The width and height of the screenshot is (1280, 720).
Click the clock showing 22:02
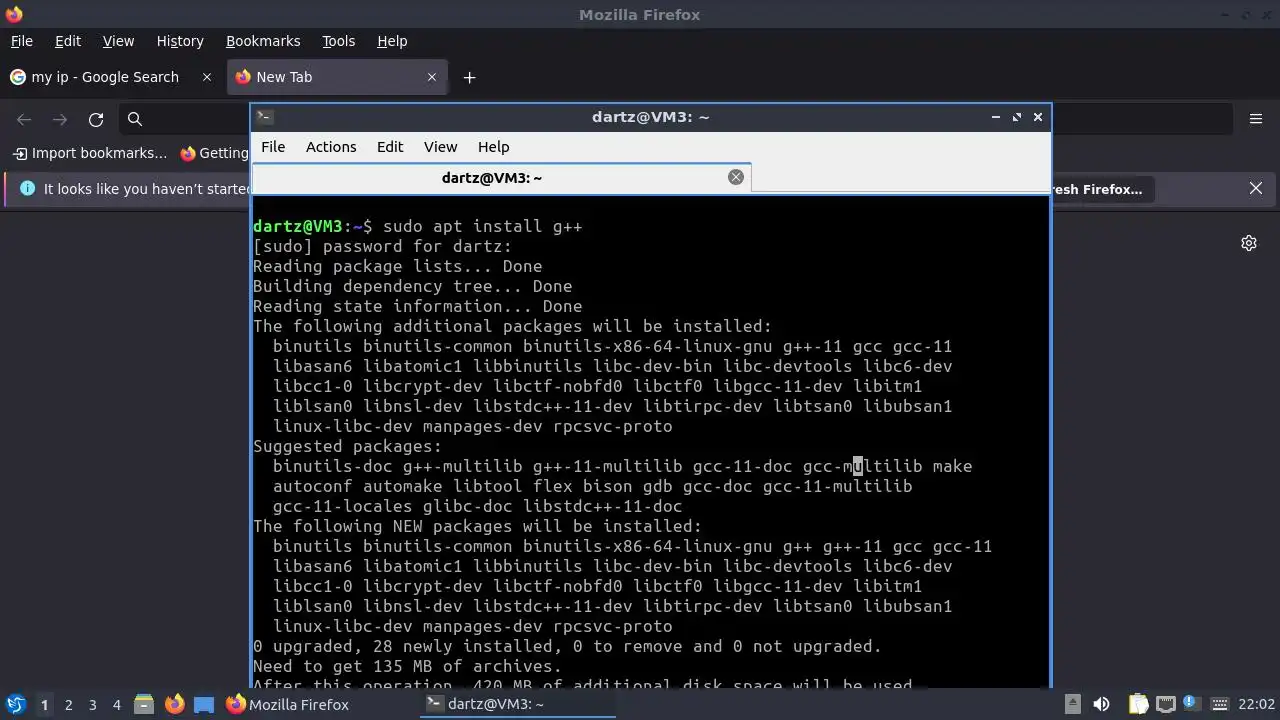pos(1256,704)
